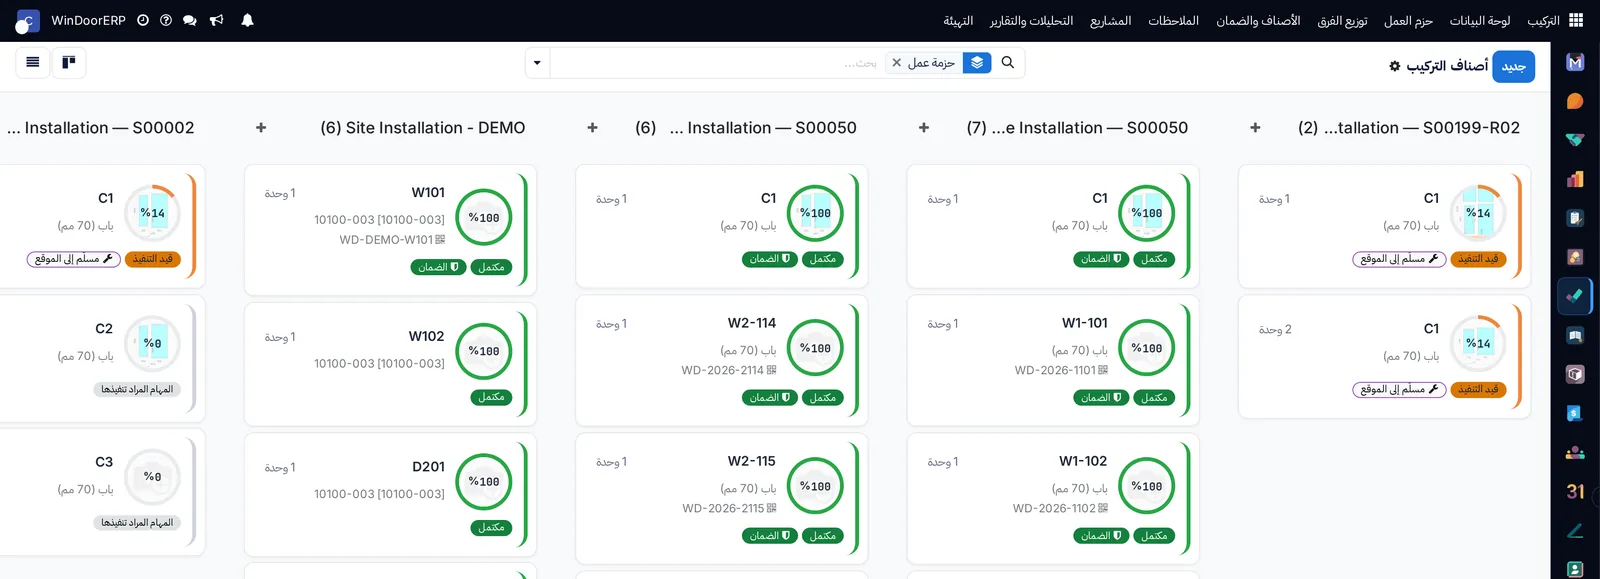The width and height of the screenshot is (1600, 579).
Task: Open the chat conversations icon
Action: pyautogui.click(x=190, y=20)
